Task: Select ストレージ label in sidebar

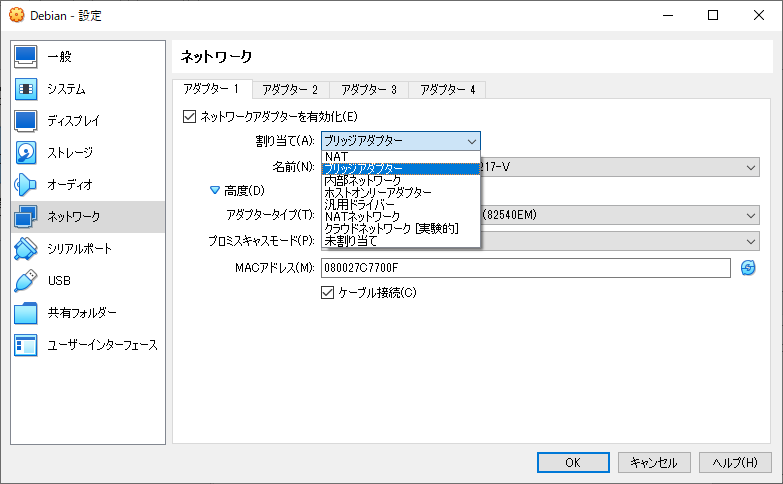Action: pos(70,153)
